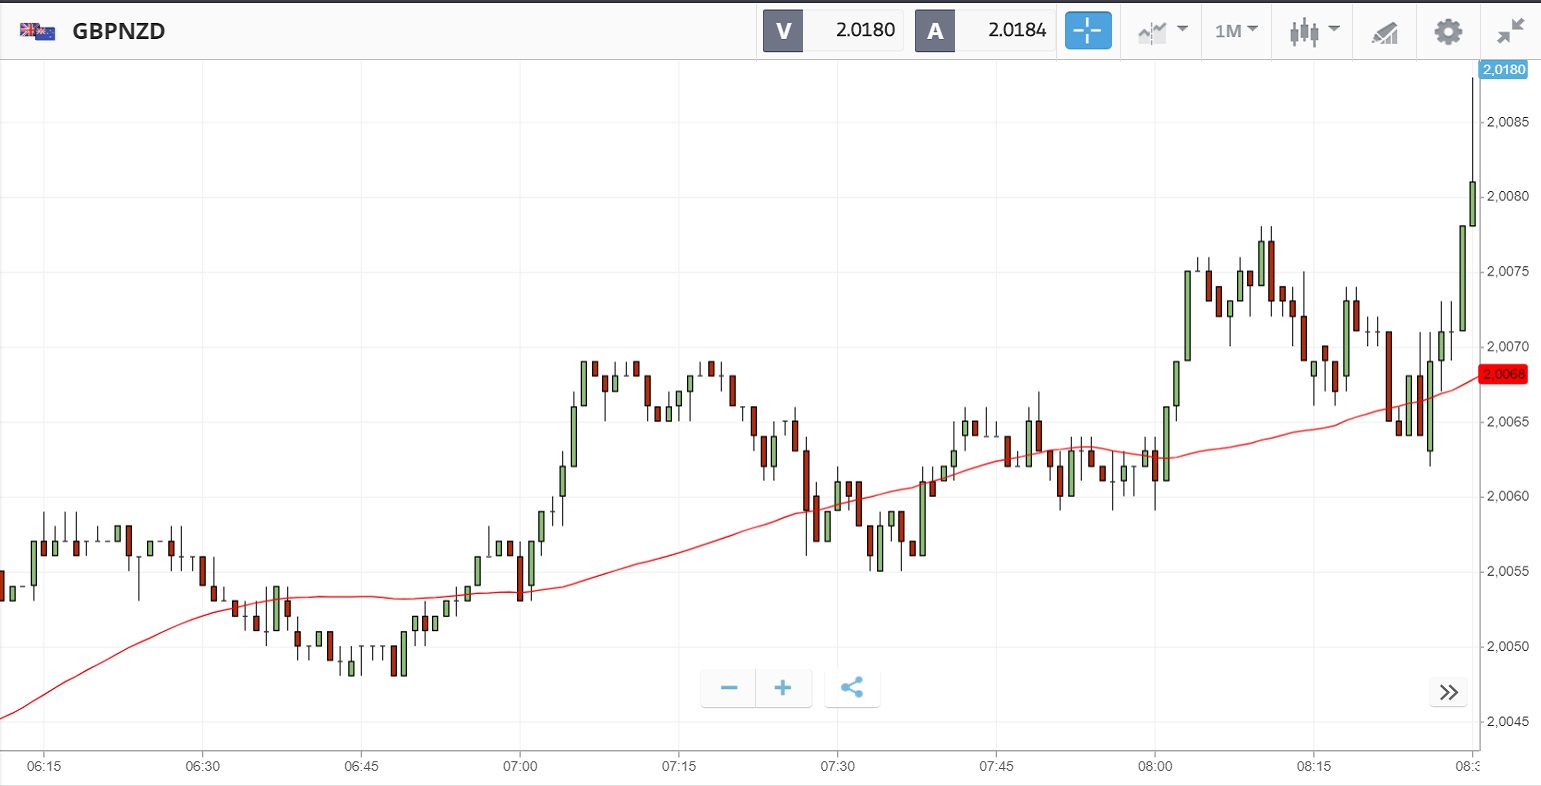Open the compare chart dropdown
The width and height of the screenshot is (1541, 786).
click(1162, 31)
